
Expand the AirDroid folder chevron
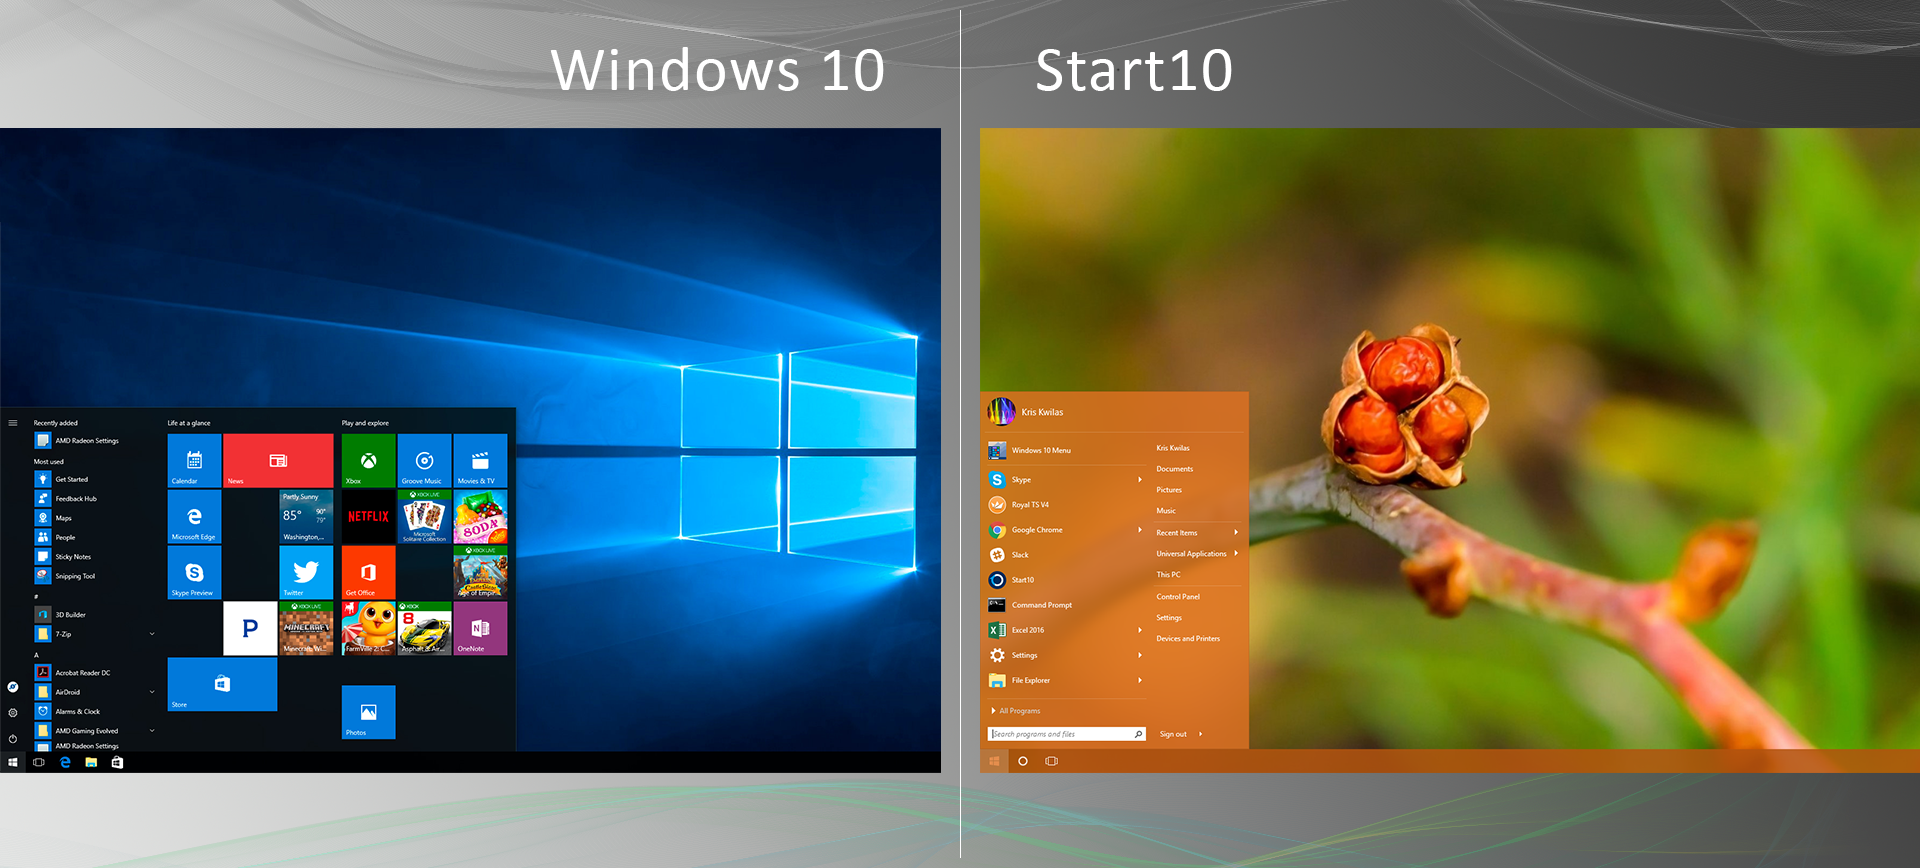click(x=152, y=692)
